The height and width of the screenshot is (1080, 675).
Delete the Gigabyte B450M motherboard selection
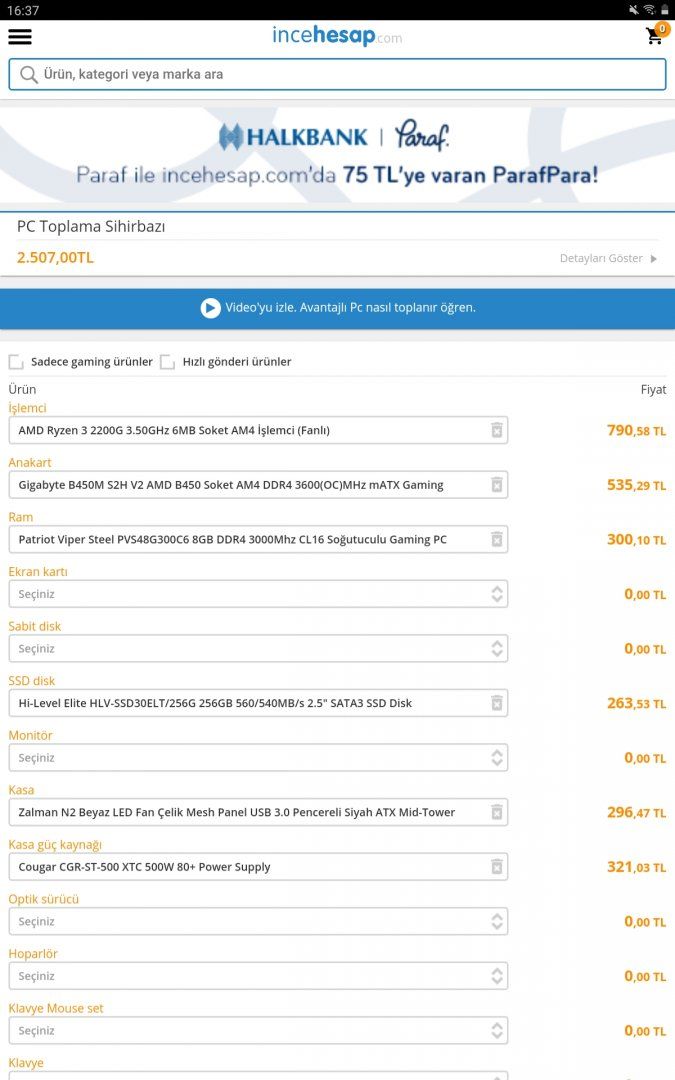point(496,485)
